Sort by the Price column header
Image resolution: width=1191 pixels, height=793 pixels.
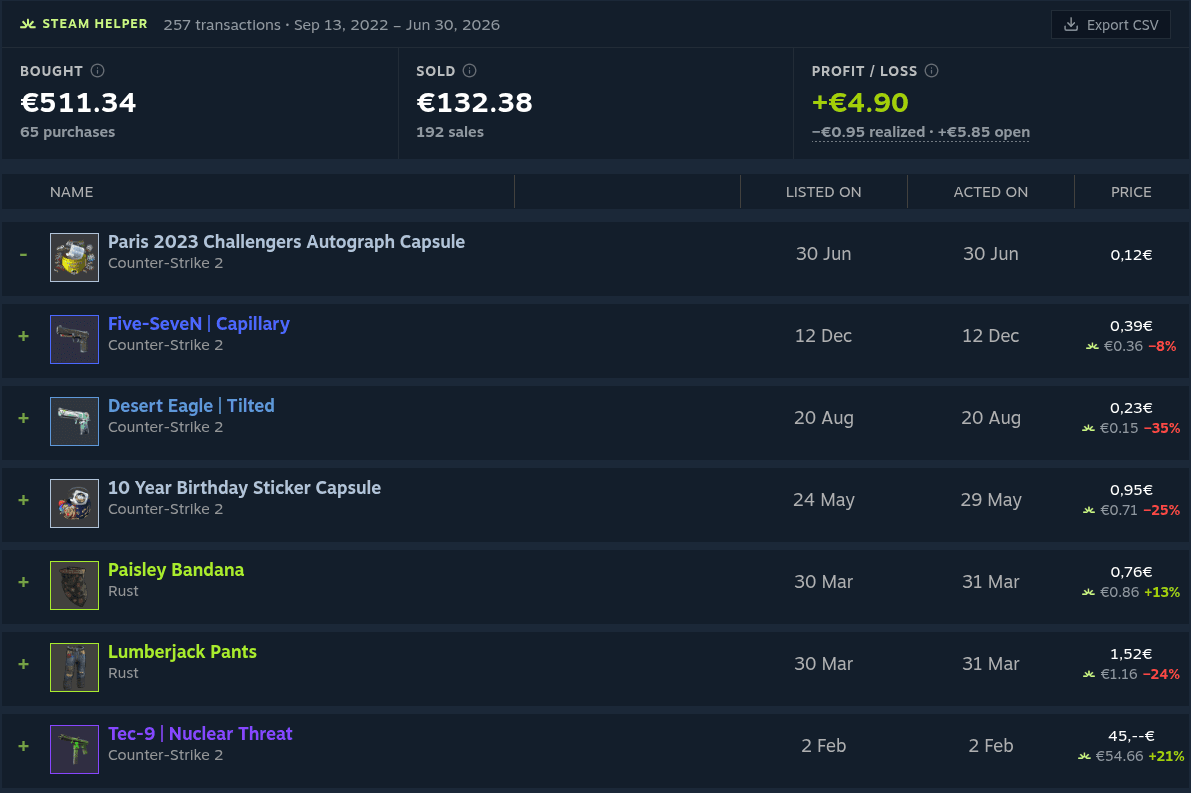tap(1131, 192)
